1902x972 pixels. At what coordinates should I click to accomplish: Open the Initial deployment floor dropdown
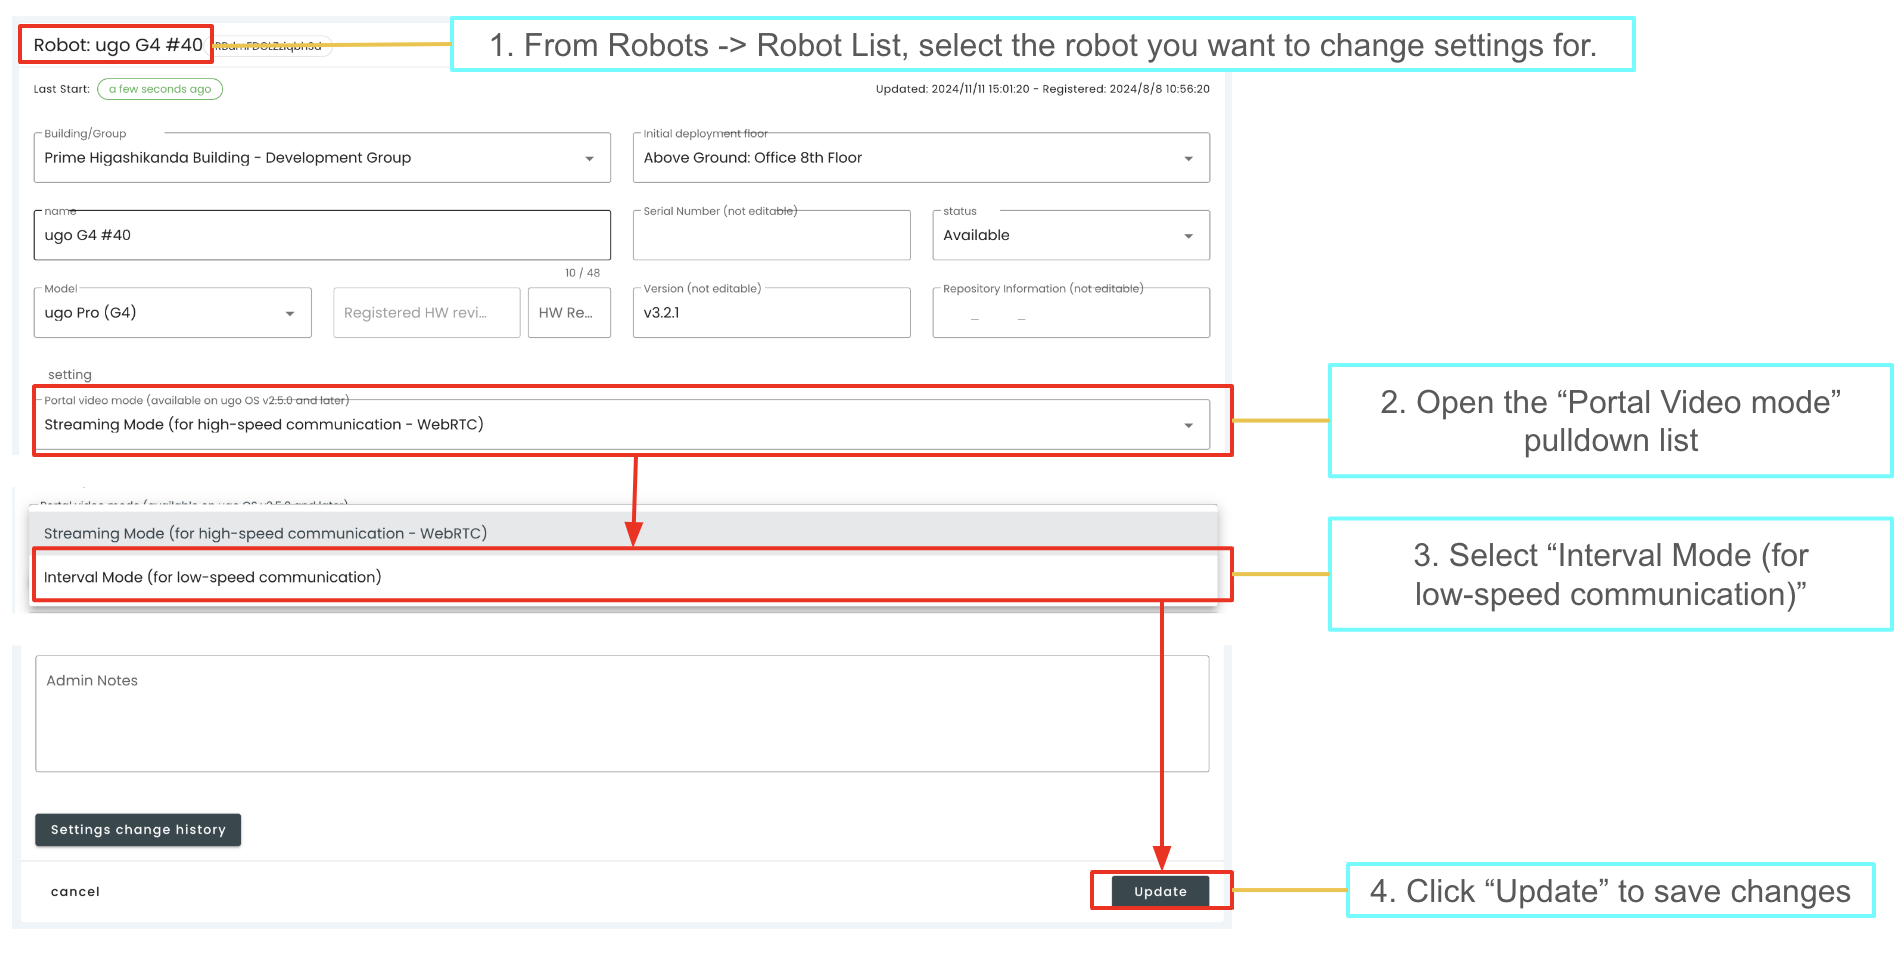[921, 158]
